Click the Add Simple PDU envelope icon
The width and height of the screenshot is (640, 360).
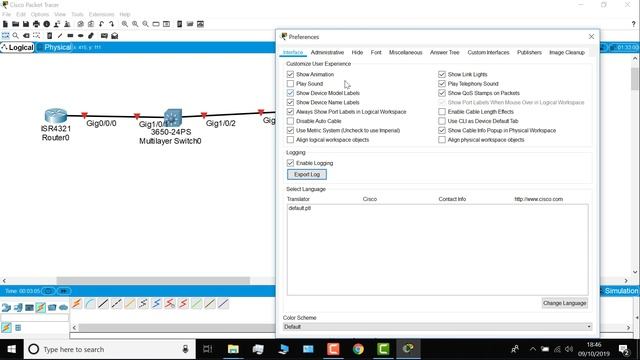pyautogui.click(x=104, y=36)
